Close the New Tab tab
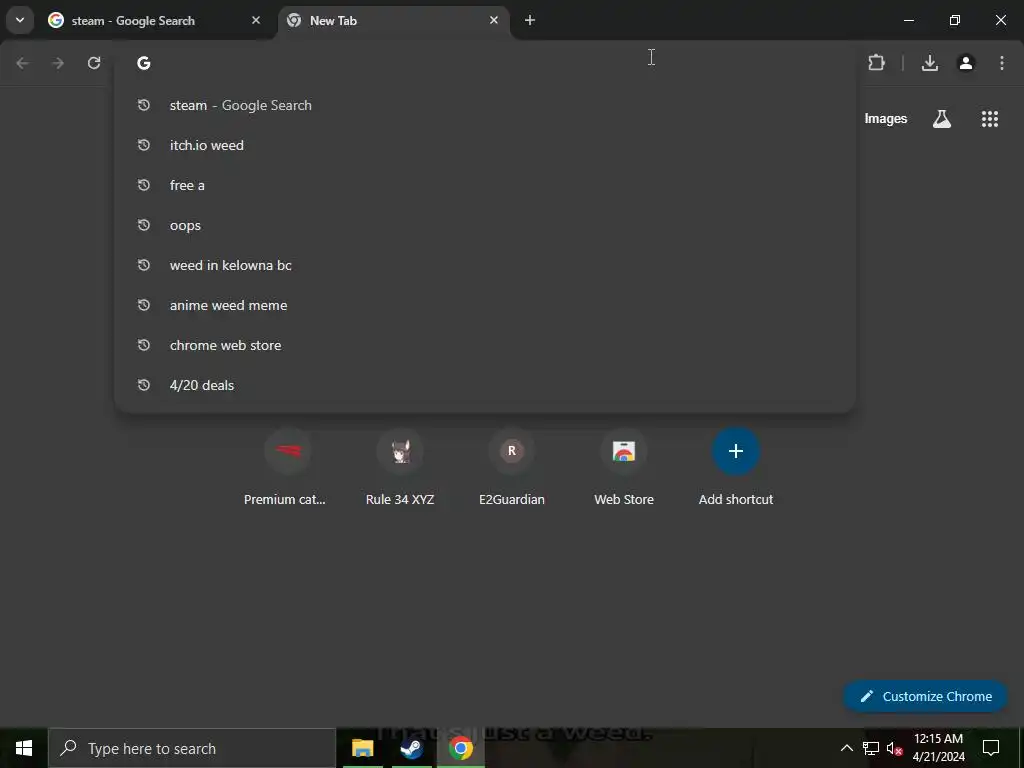The width and height of the screenshot is (1024, 768). [494, 20]
